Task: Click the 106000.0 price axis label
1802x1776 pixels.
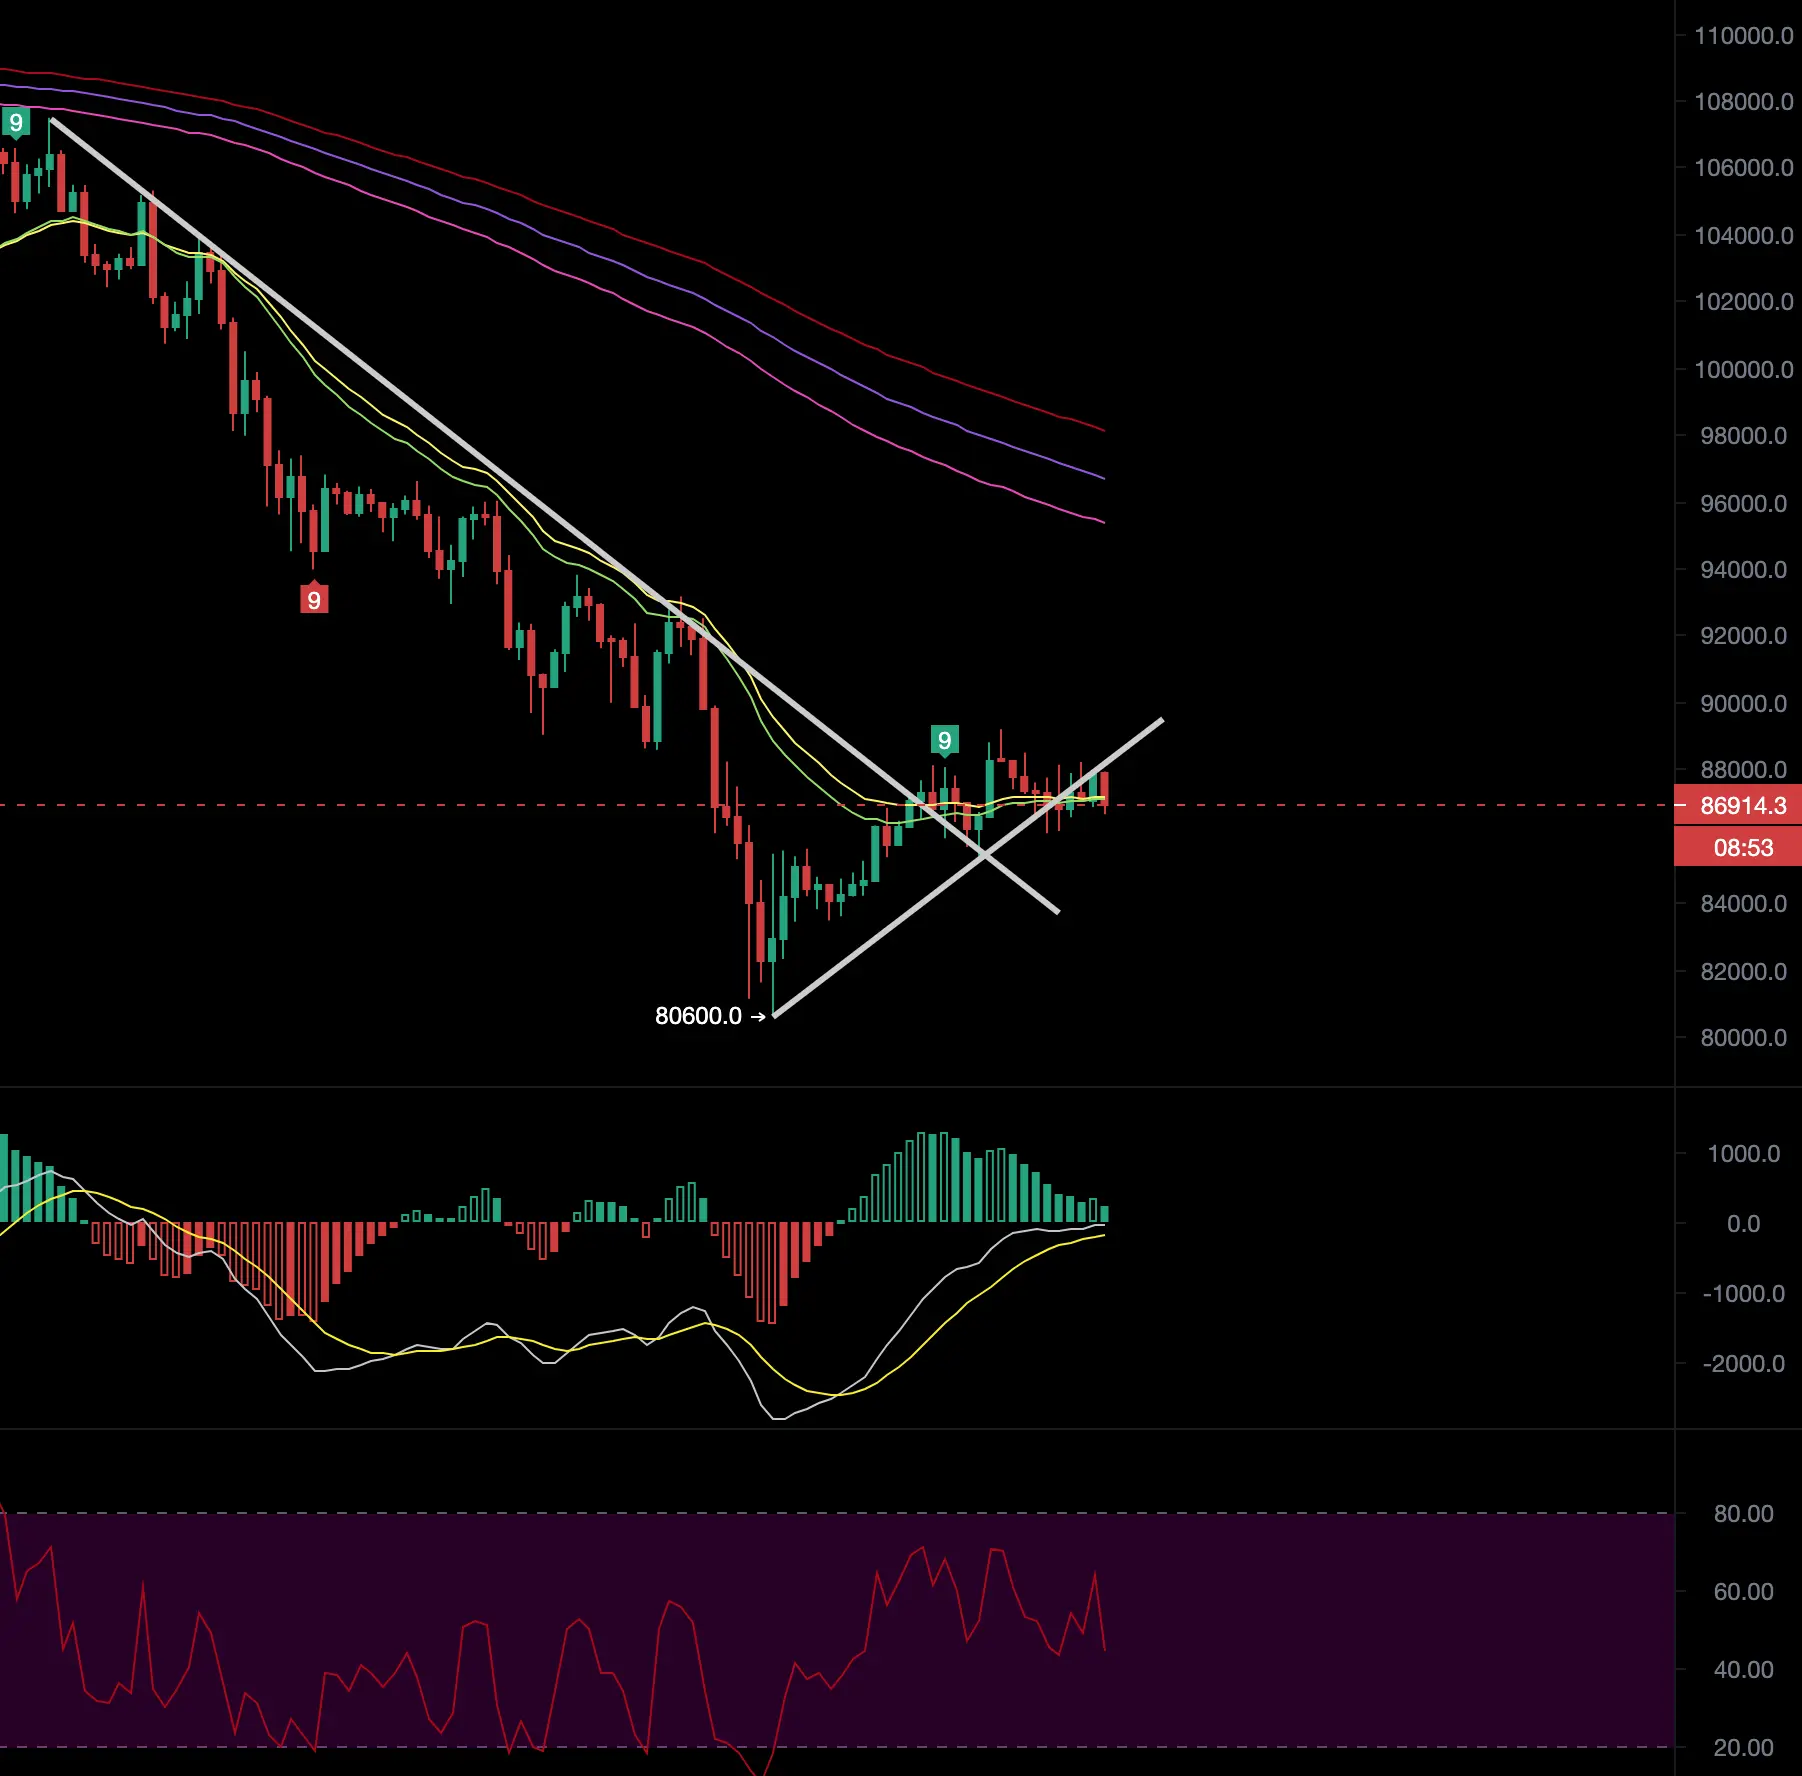Action: 1743,168
